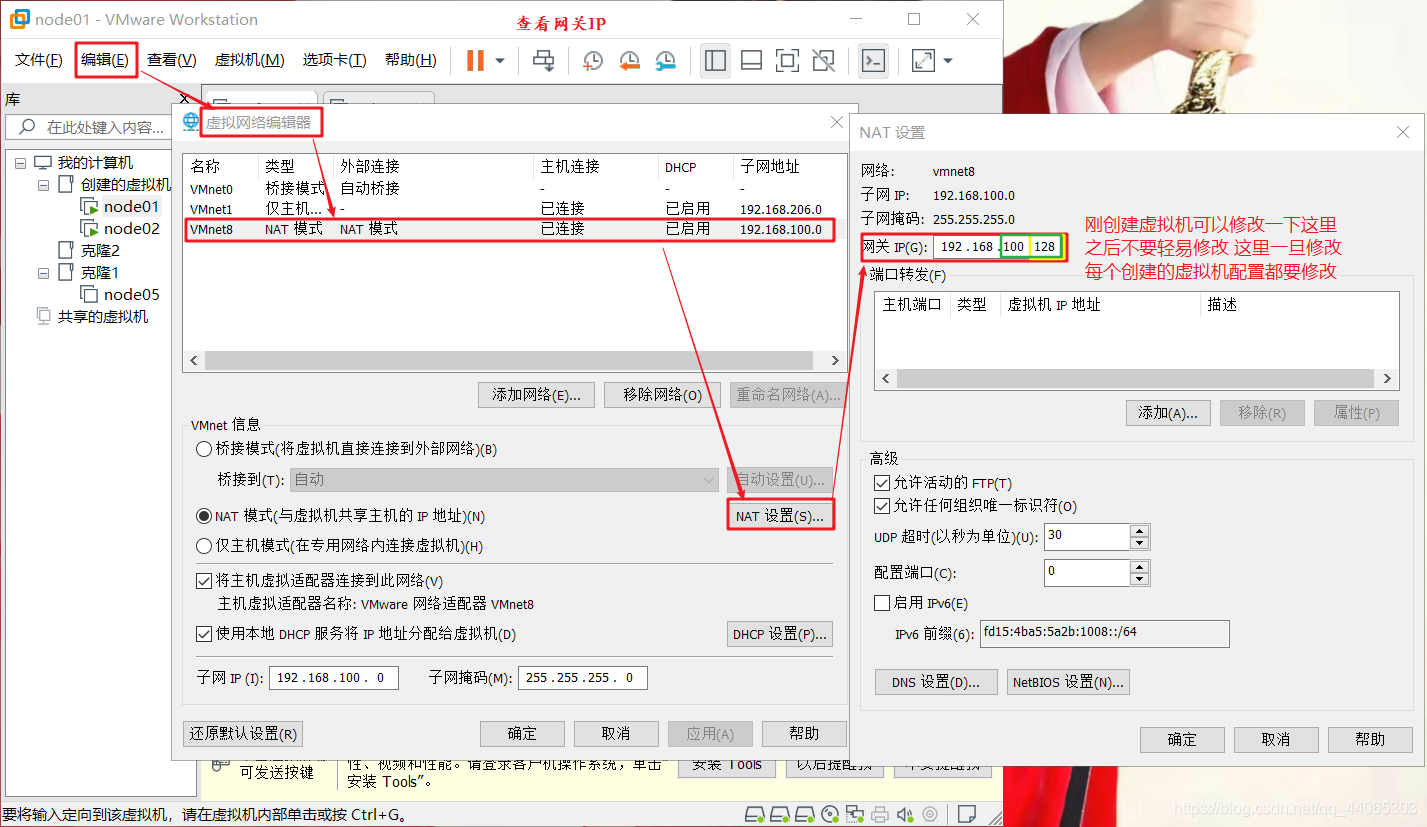Enable the 启用 IPv6 checkbox

(x=882, y=603)
